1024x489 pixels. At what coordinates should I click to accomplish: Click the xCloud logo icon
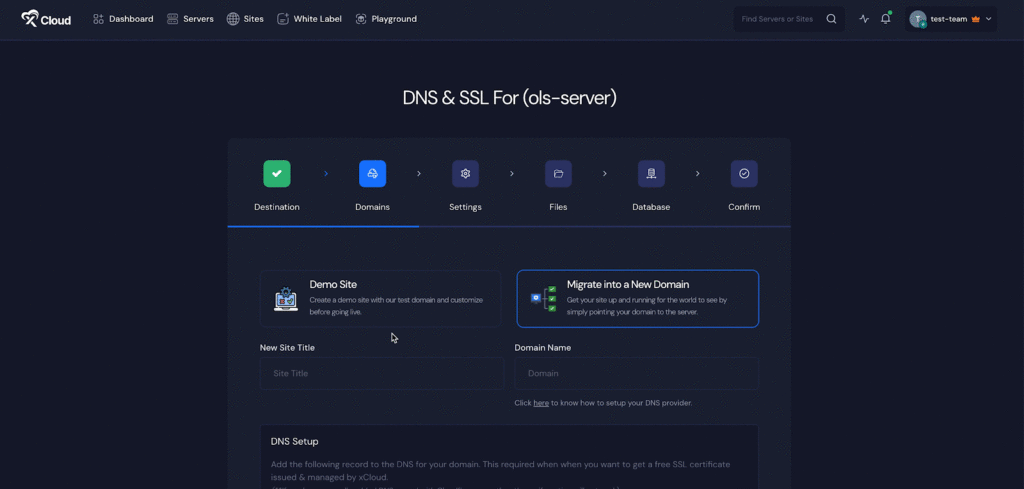coord(30,18)
